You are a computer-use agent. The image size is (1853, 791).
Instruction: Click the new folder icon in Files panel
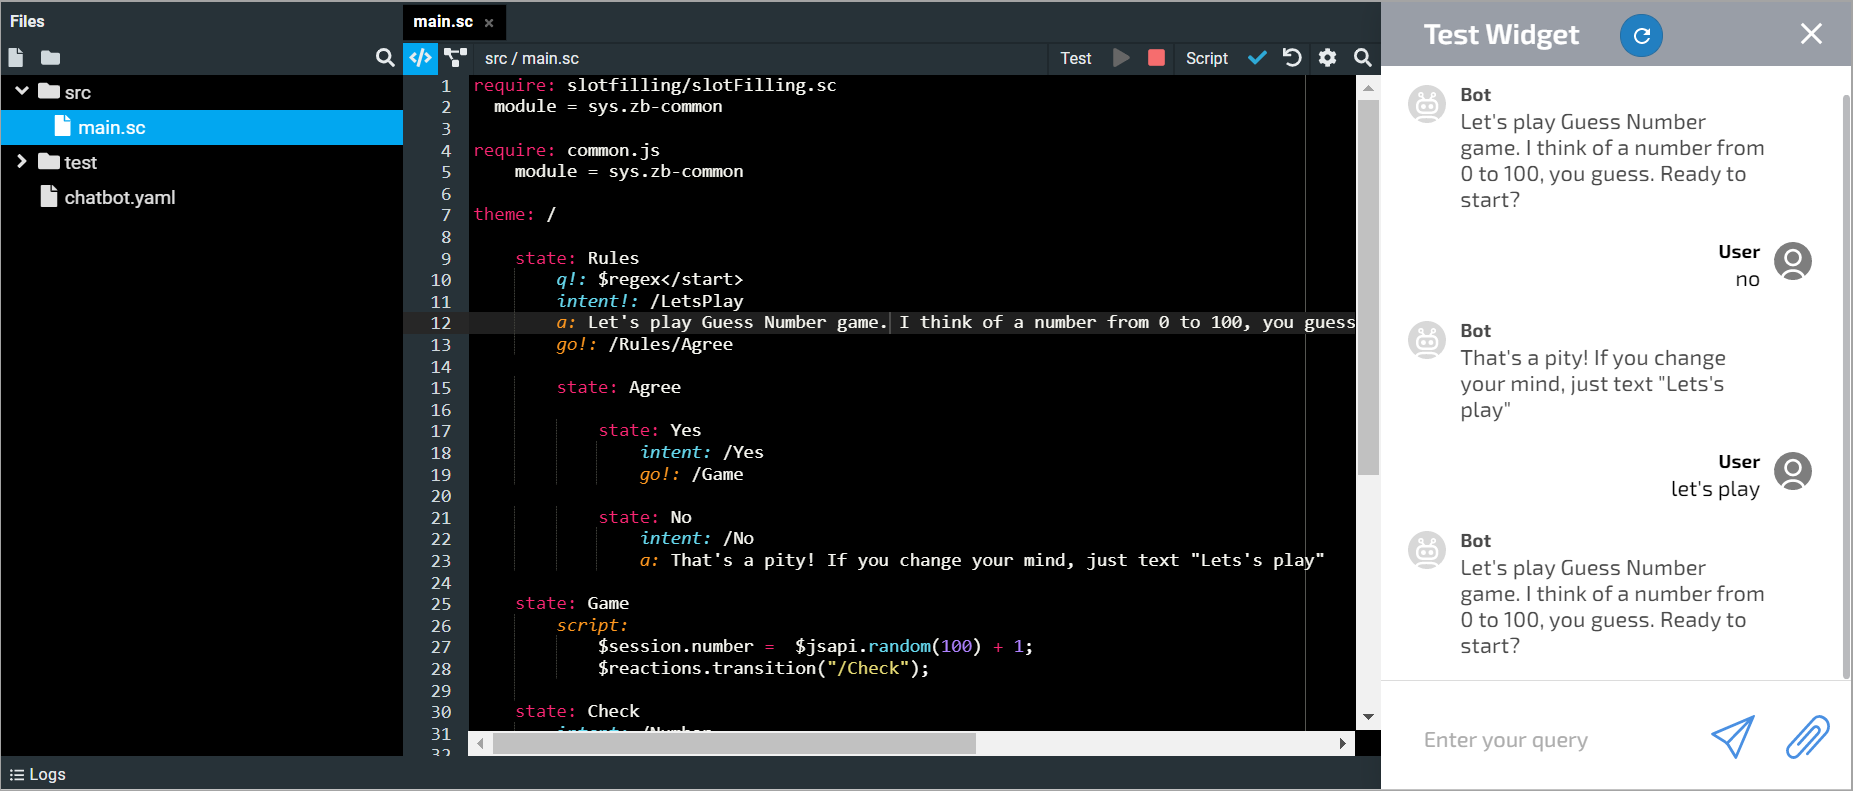coord(51,58)
